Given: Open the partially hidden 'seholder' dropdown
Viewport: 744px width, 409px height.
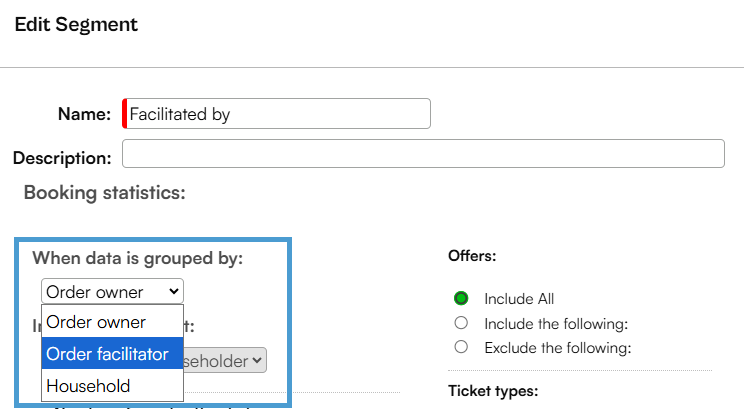Looking at the screenshot, I should click(225, 361).
